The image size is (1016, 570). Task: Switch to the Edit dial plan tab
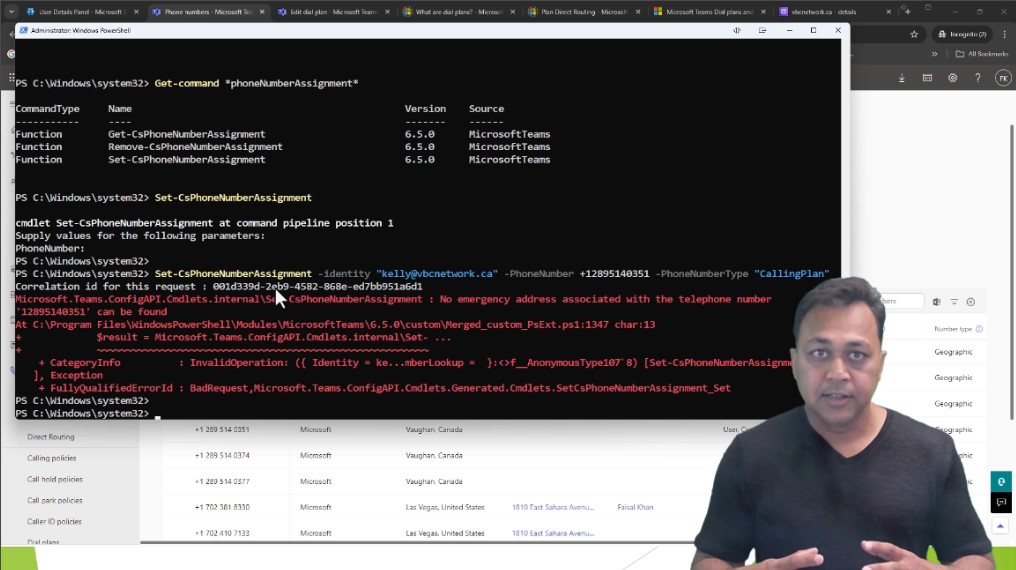[x=324, y=12]
